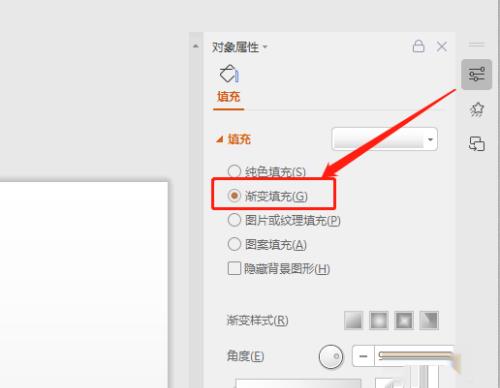This screenshot has width=500, height=388.
Task: Click the sidebar collapse handle at top right
Action: (x=476, y=44)
